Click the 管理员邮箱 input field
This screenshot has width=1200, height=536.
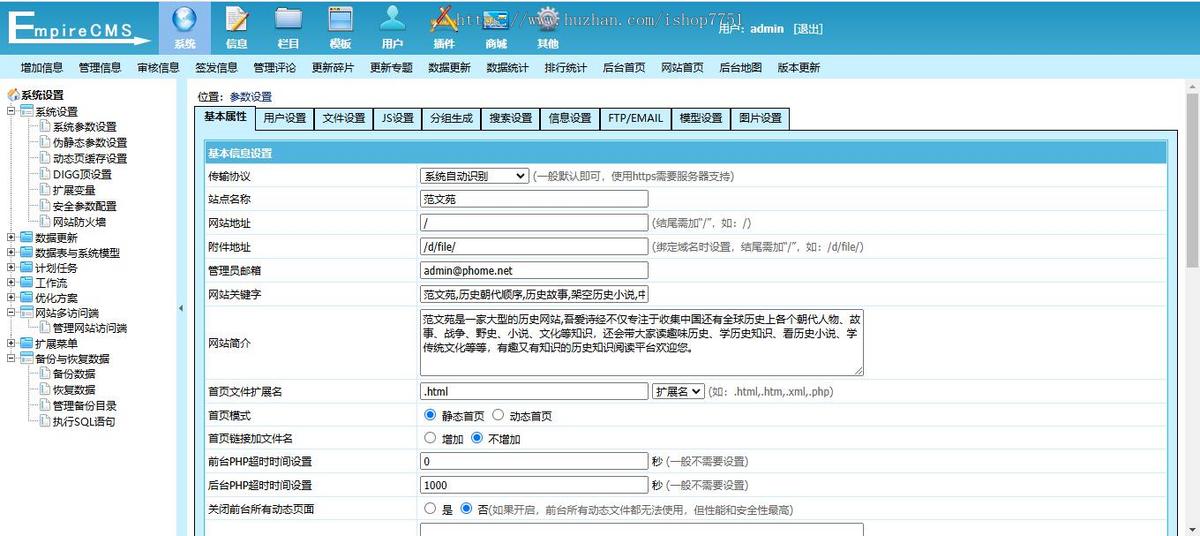point(534,270)
